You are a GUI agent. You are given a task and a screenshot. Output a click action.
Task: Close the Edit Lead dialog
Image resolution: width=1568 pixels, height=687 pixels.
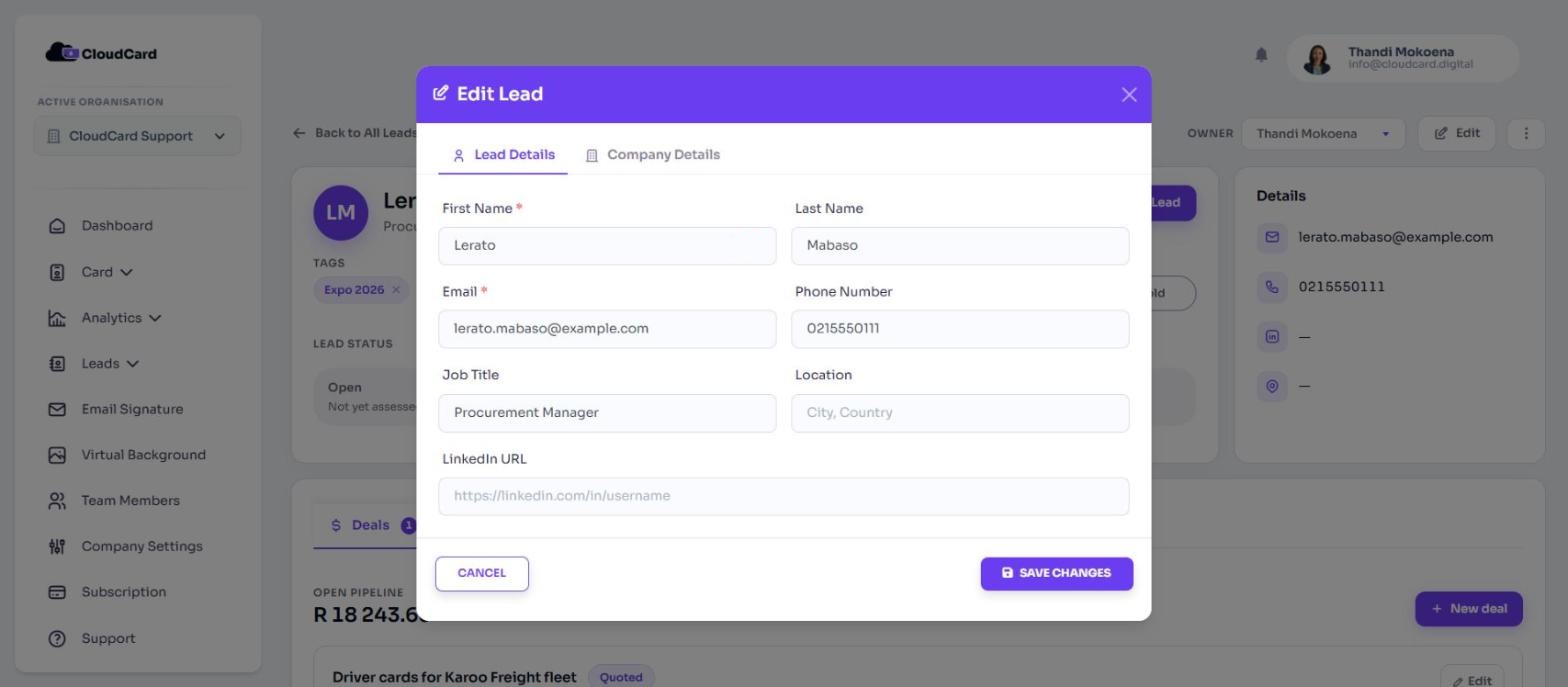click(x=1129, y=94)
